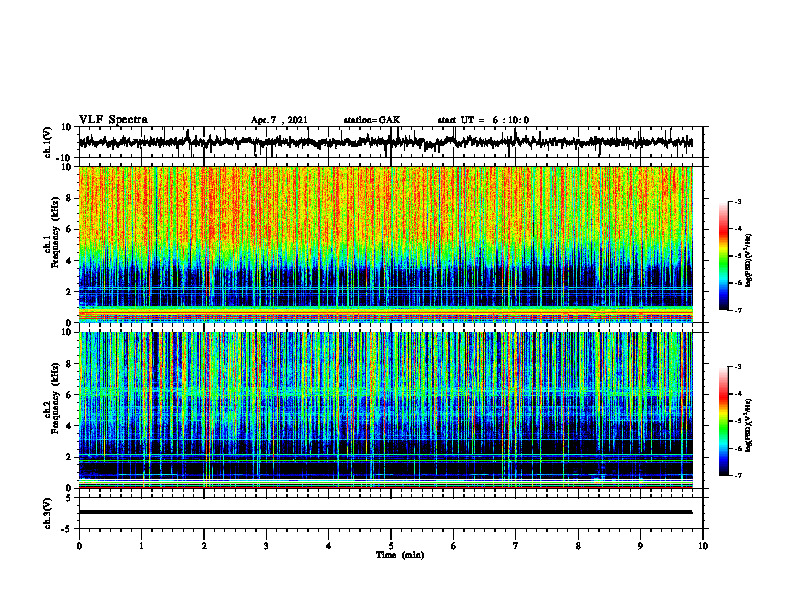
Task: Click the 'Time (min)' axis label
Action: click(400, 555)
